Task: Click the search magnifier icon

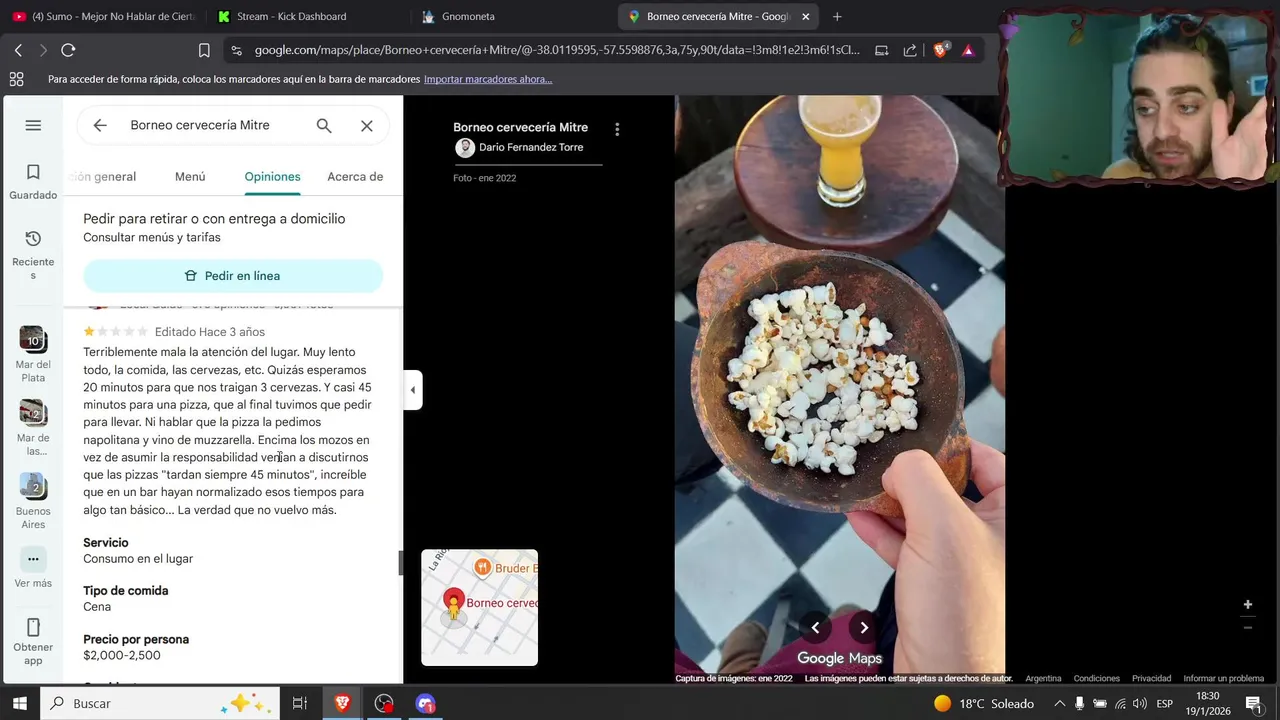Action: point(324,125)
